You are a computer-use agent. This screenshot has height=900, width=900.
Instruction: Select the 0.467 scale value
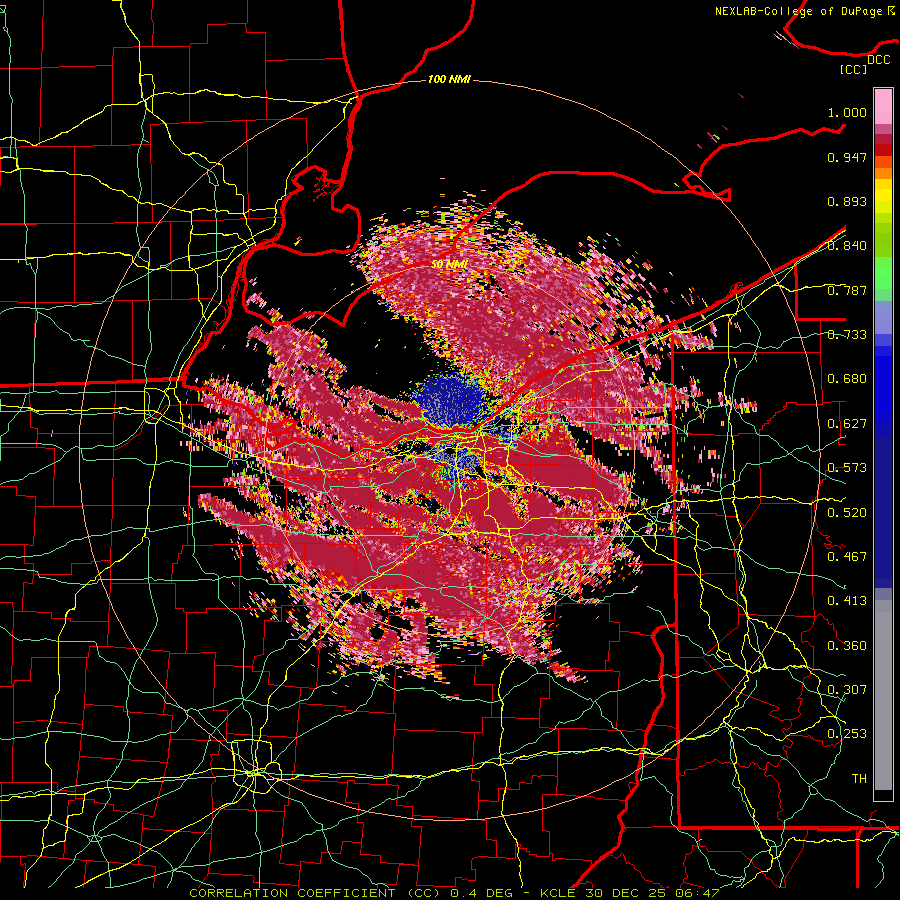click(x=847, y=557)
